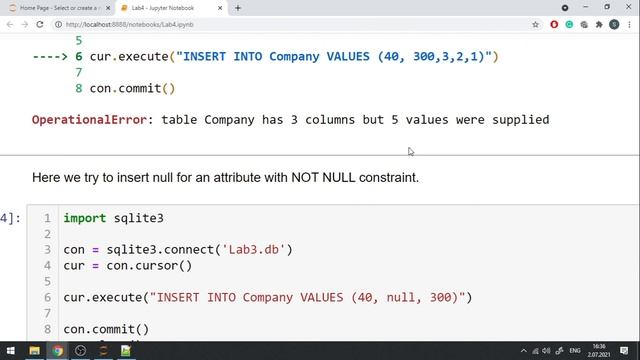Click the OperationalError message text
The width and height of the screenshot is (640, 360).
[291, 120]
